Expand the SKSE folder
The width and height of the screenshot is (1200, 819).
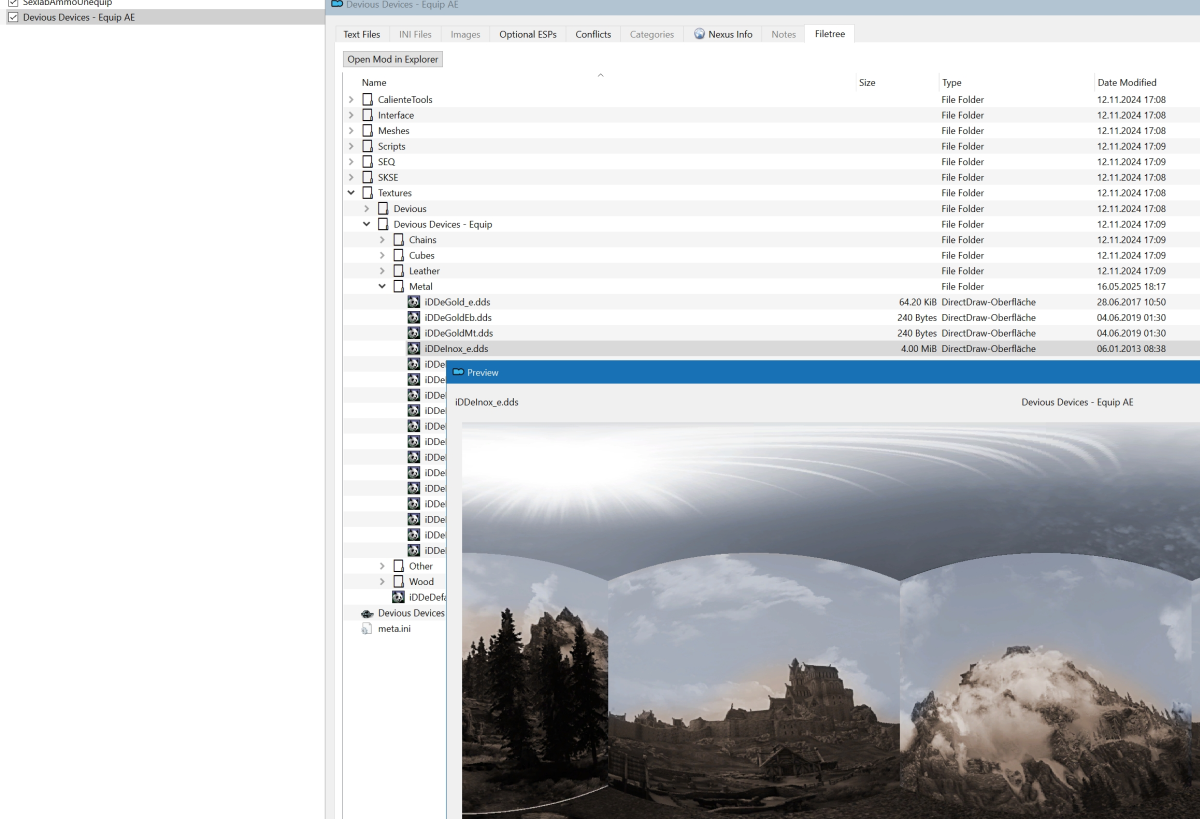click(351, 177)
